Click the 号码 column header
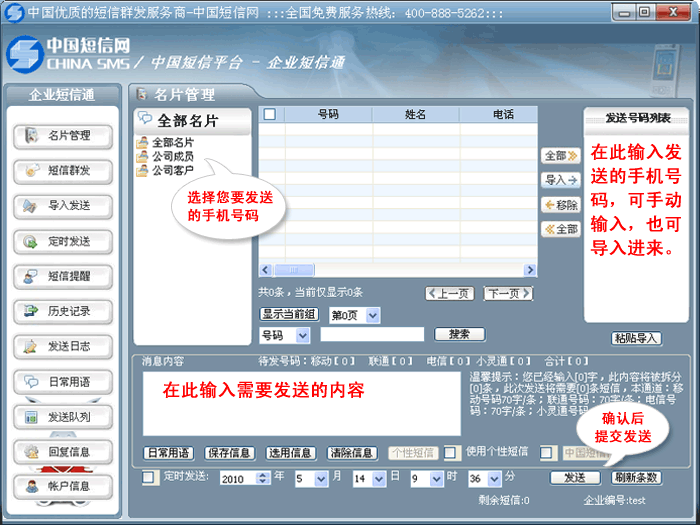The width and height of the screenshot is (700, 525). click(x=329, y=114)
